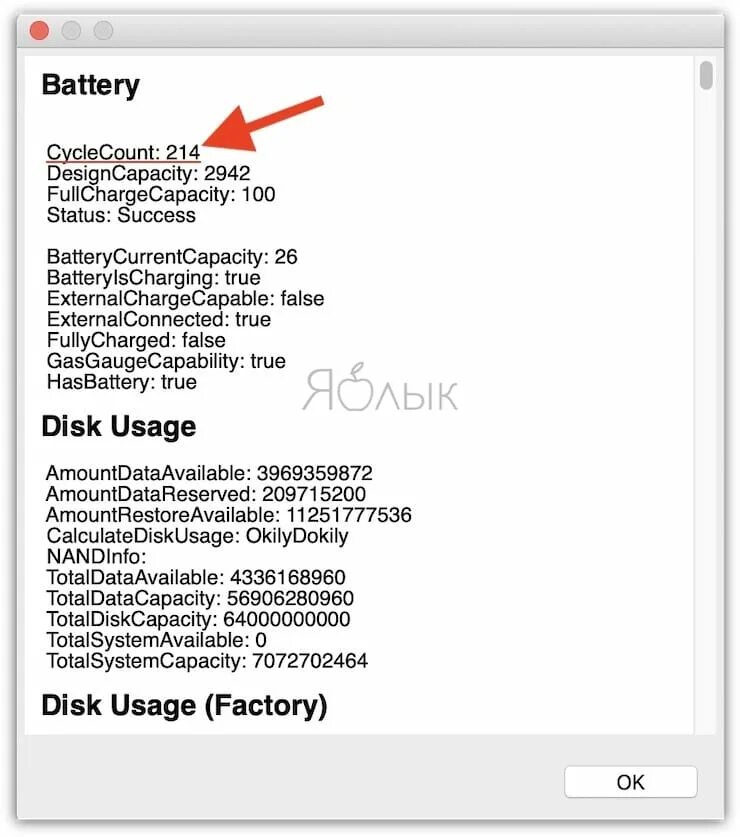Click the grayed-out minimize window button
The image size is (740, 837).
pyautogui.click(x=71, y=30)
